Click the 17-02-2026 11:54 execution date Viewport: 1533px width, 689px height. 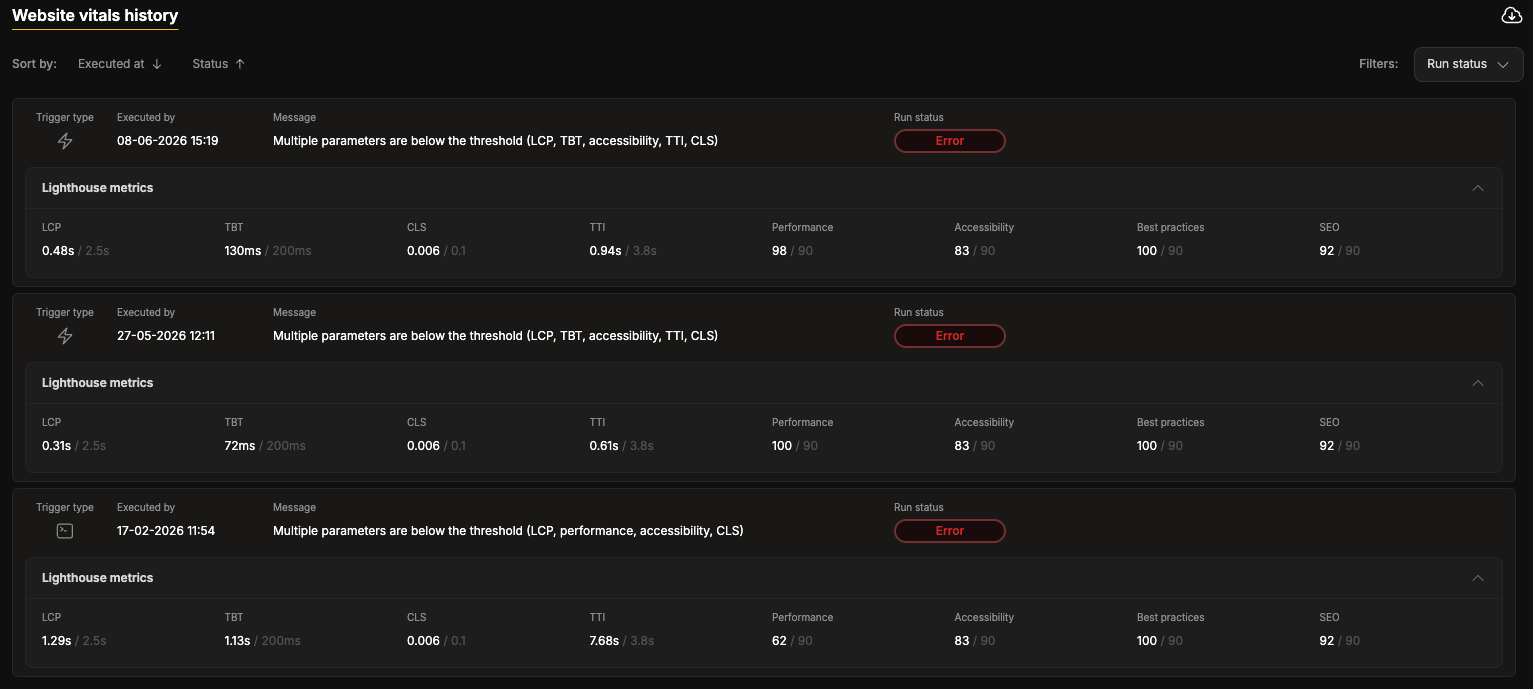click(166, 531)
